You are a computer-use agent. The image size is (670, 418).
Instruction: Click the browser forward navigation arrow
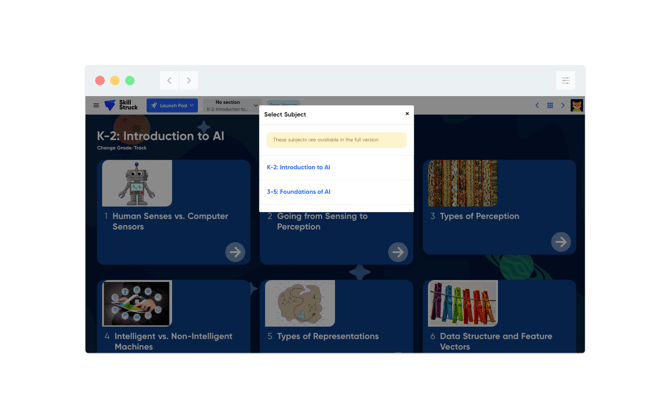click(x=189, y=81)
